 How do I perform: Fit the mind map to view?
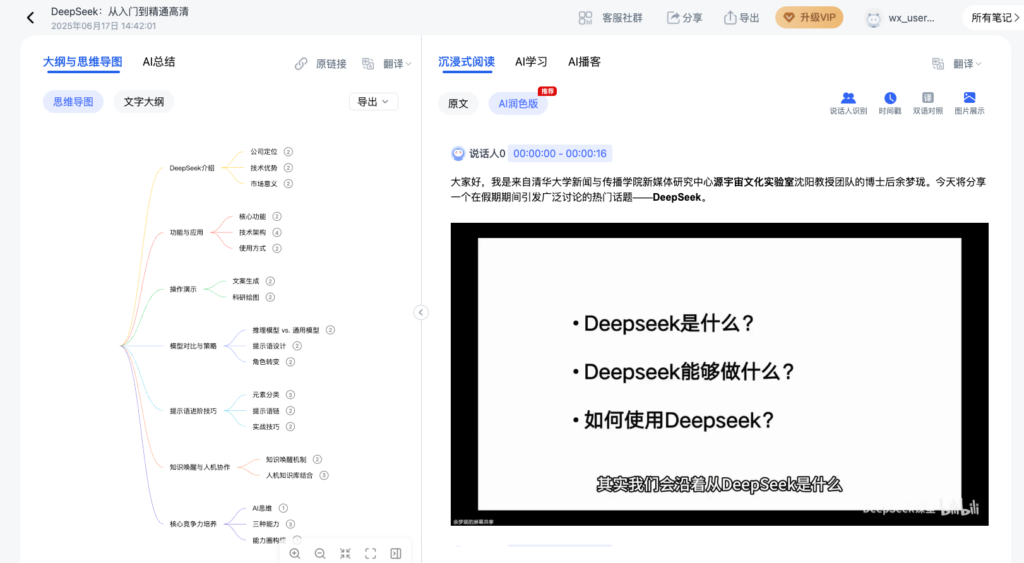tap(345, 553)
